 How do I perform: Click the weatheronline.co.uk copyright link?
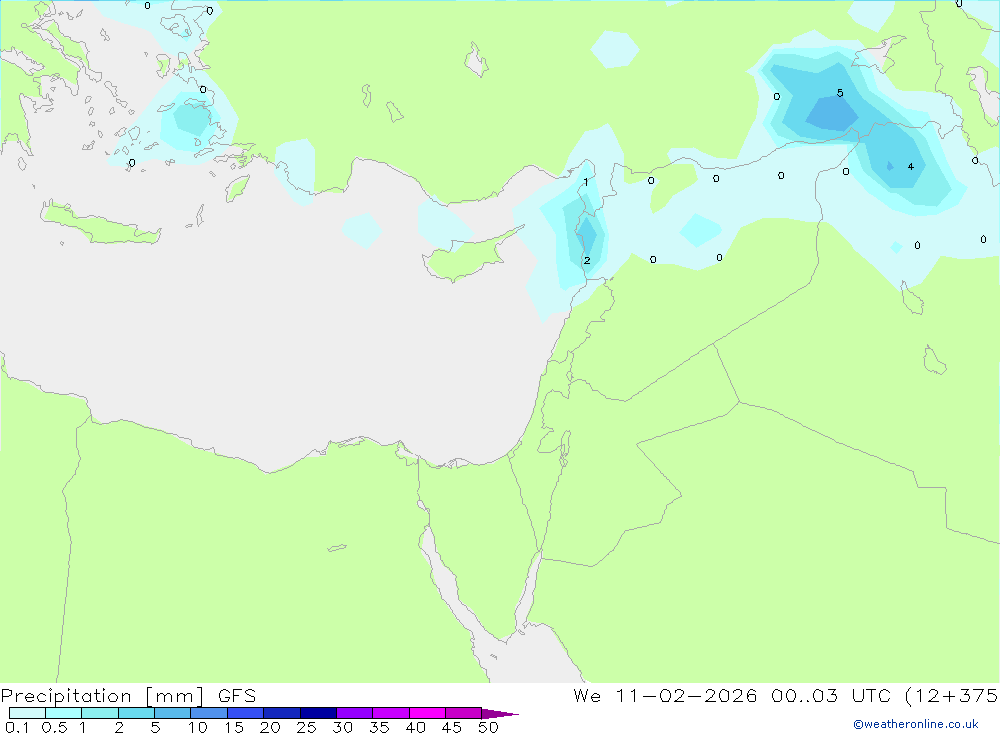915,724
